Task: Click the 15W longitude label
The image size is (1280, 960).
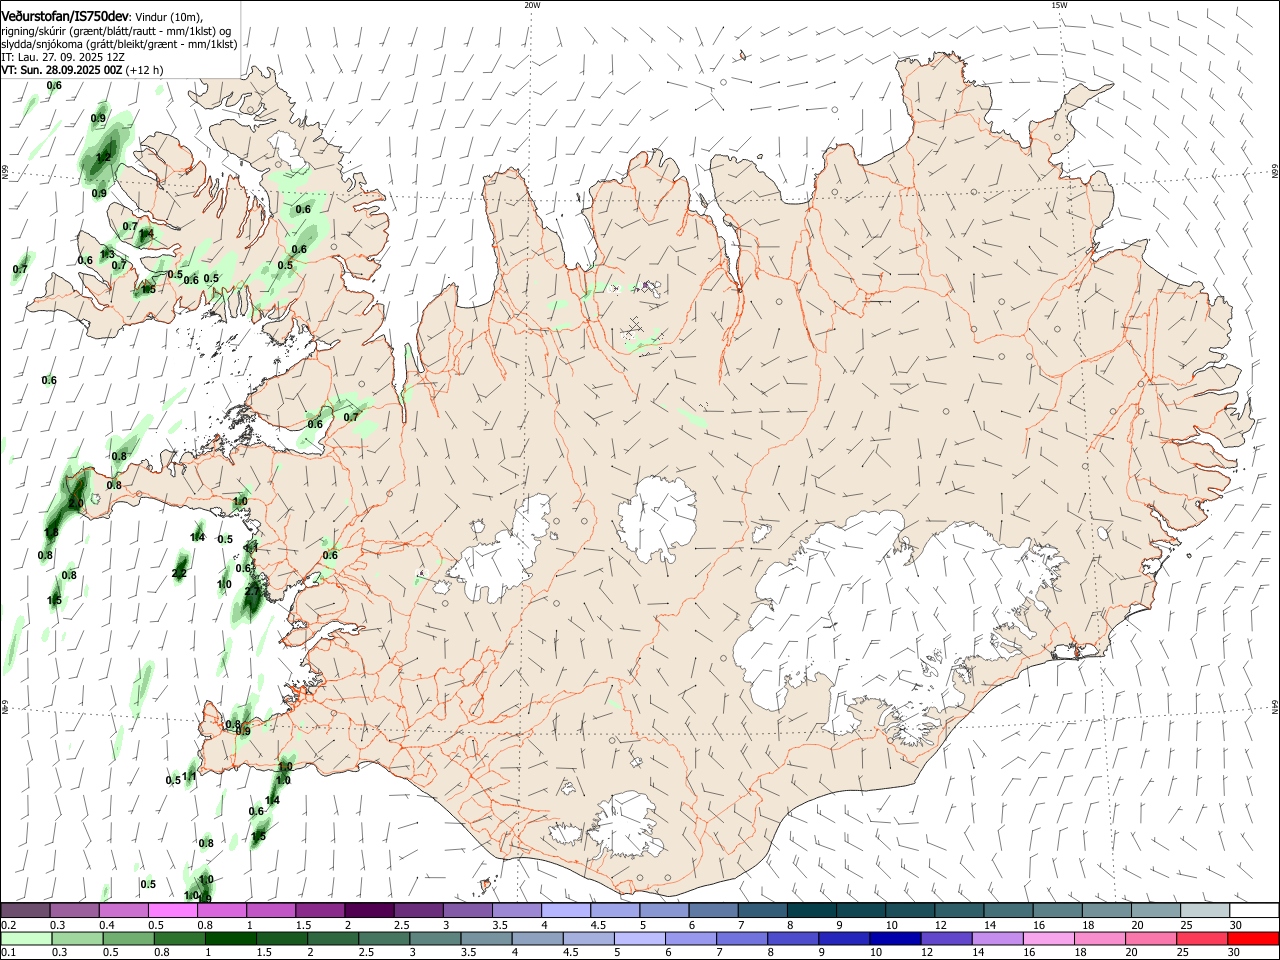Action: click(x=1058, y=5)
